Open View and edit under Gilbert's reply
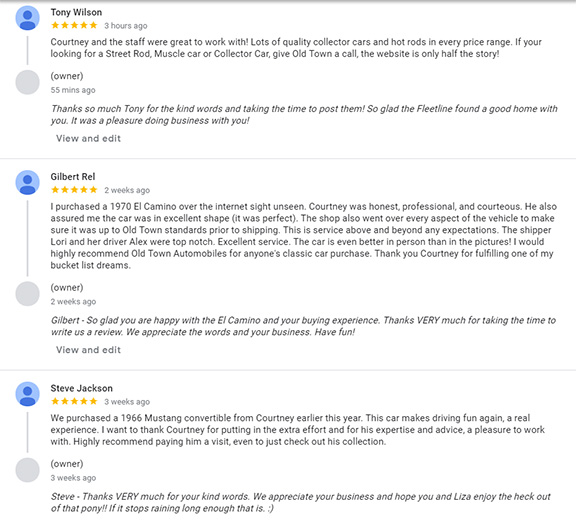This screenshot has height=522, width=576. tap(88, 350)
